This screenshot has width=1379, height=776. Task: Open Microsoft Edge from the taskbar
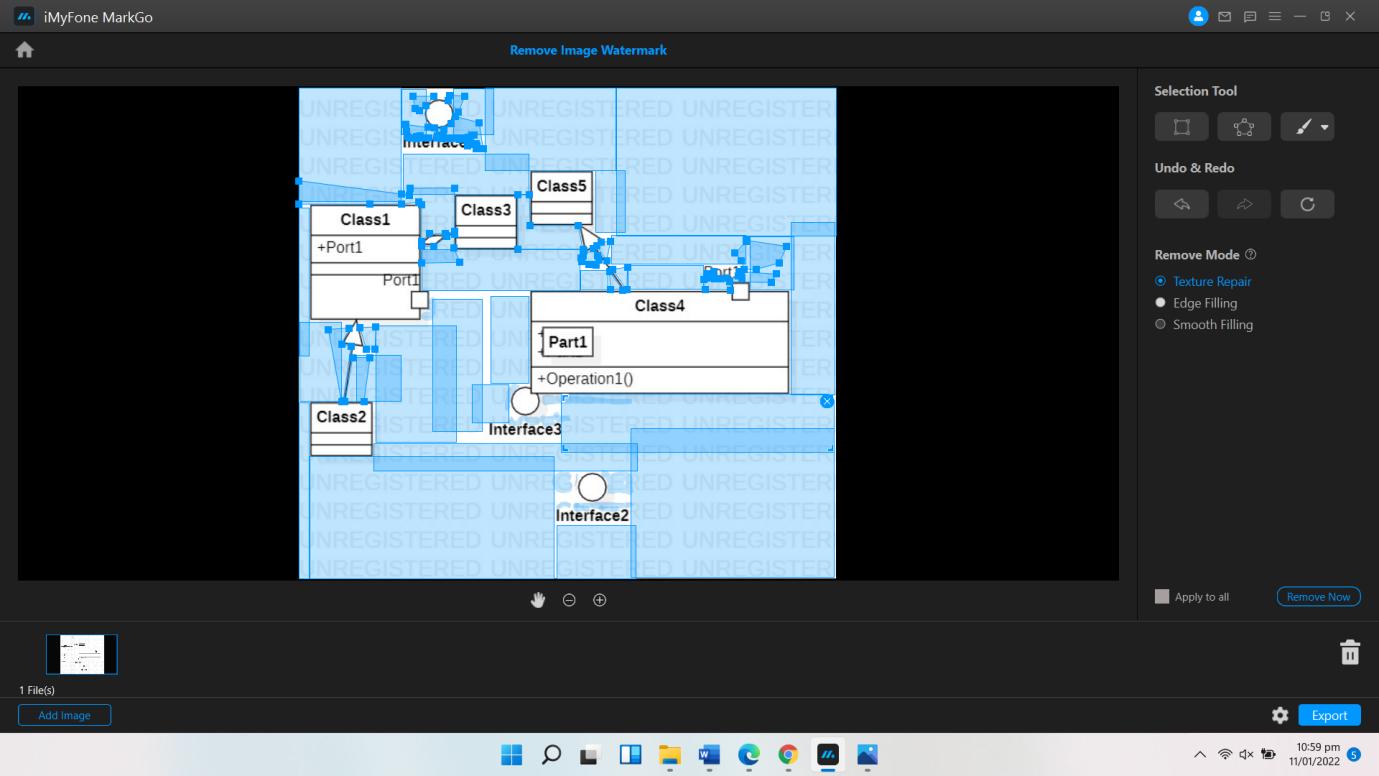[748, 755]
